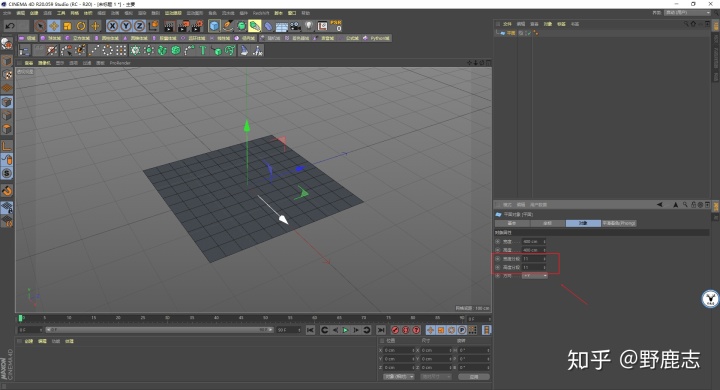Image resolution: width=720 pixels, height=390 pixels.
Task: Click the position X field in coordinates
Action: pos(399,350)
